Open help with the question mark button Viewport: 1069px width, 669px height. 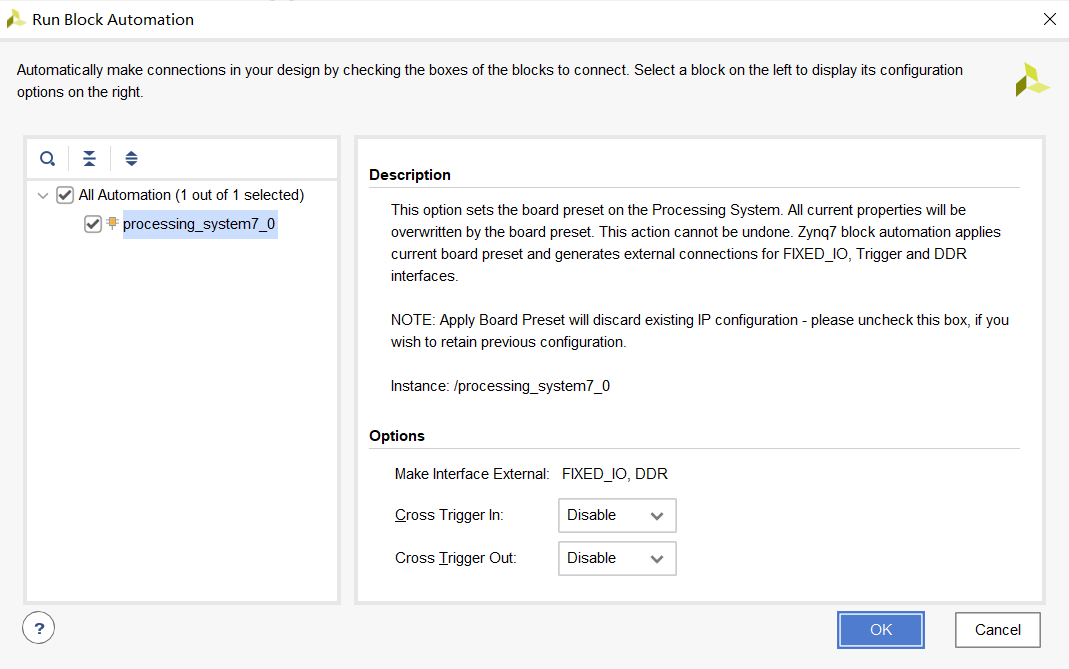[38, 628]
